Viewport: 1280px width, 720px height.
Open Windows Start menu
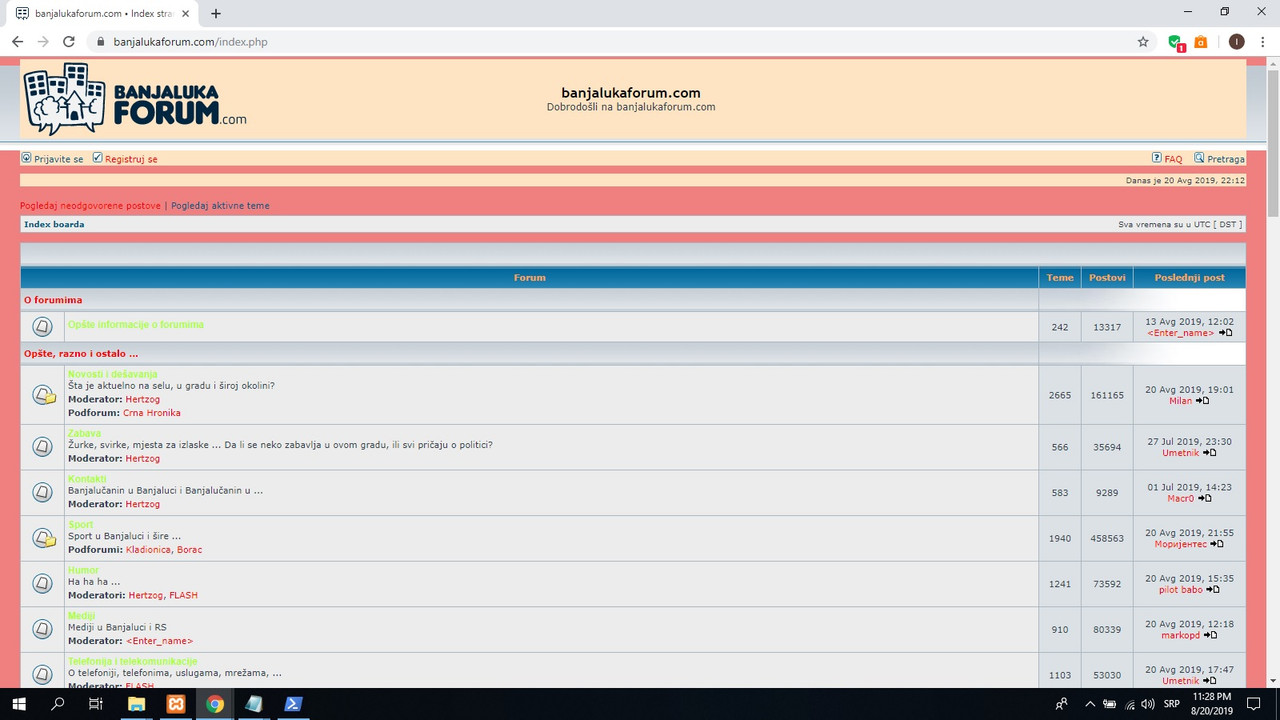point(19,704)
